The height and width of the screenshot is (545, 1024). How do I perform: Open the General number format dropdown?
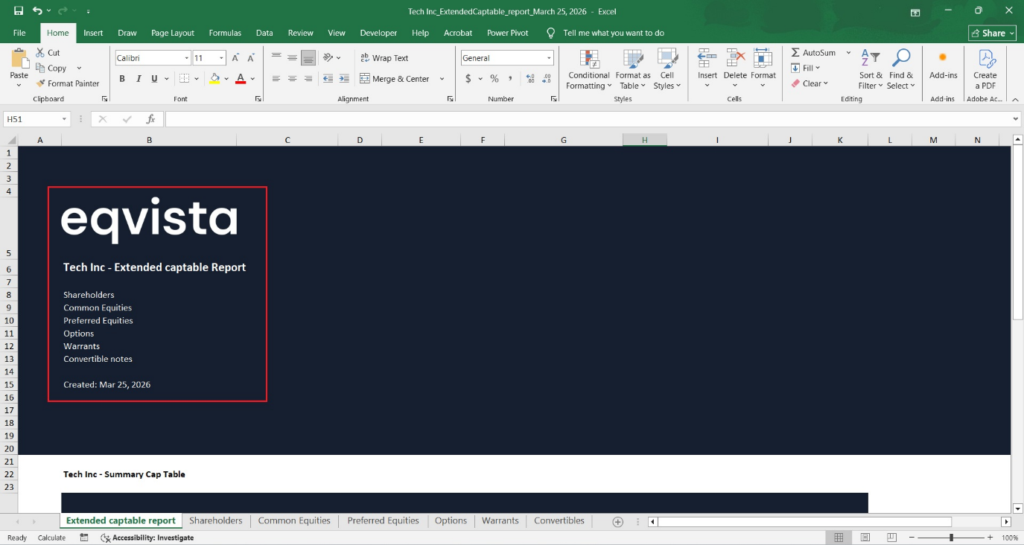click(548, 58)
